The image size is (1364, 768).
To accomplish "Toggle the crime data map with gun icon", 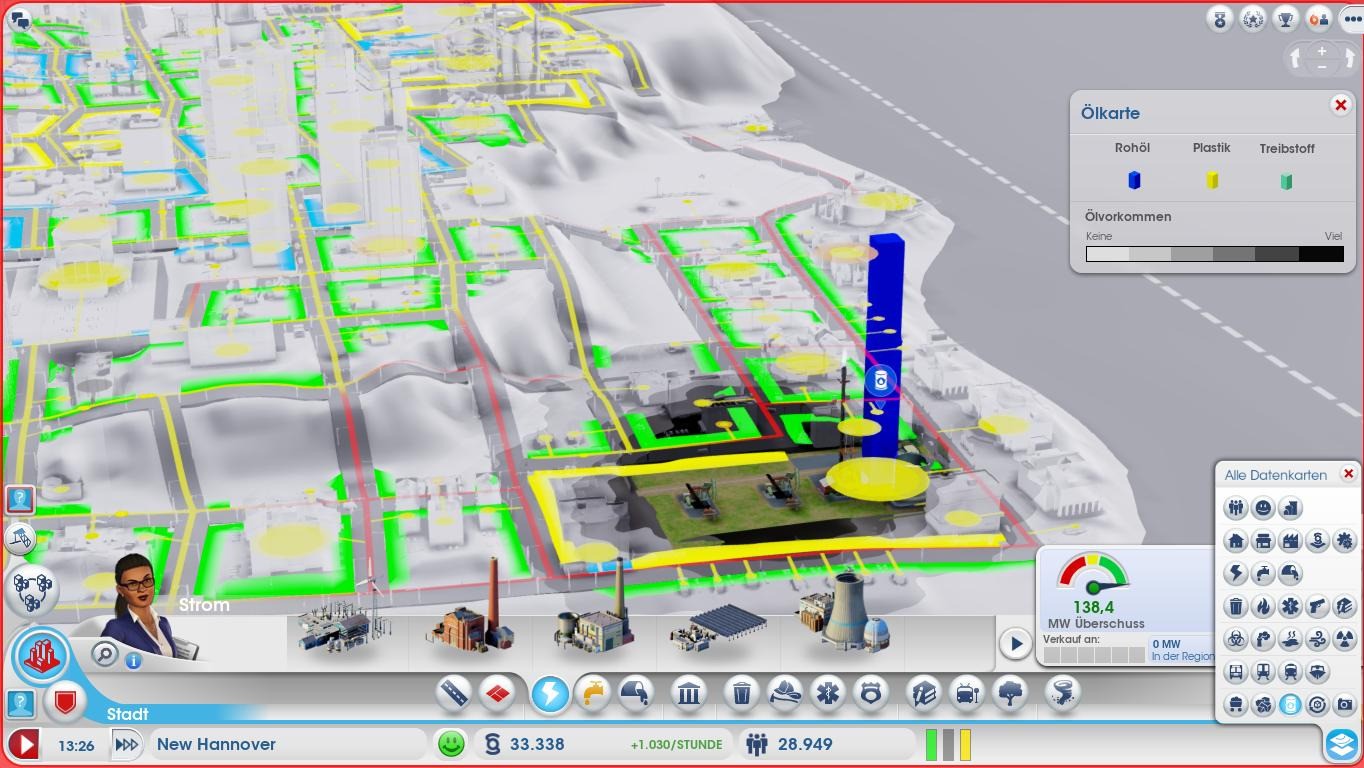I will [1318, 606].
